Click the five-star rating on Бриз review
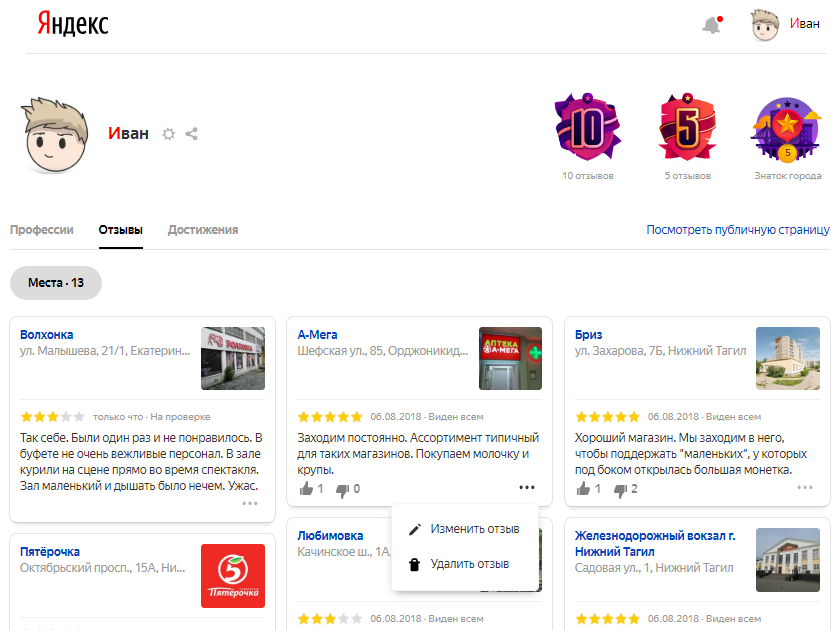Image resolution: width=840 pixels, height=630 pixels. 608,417
